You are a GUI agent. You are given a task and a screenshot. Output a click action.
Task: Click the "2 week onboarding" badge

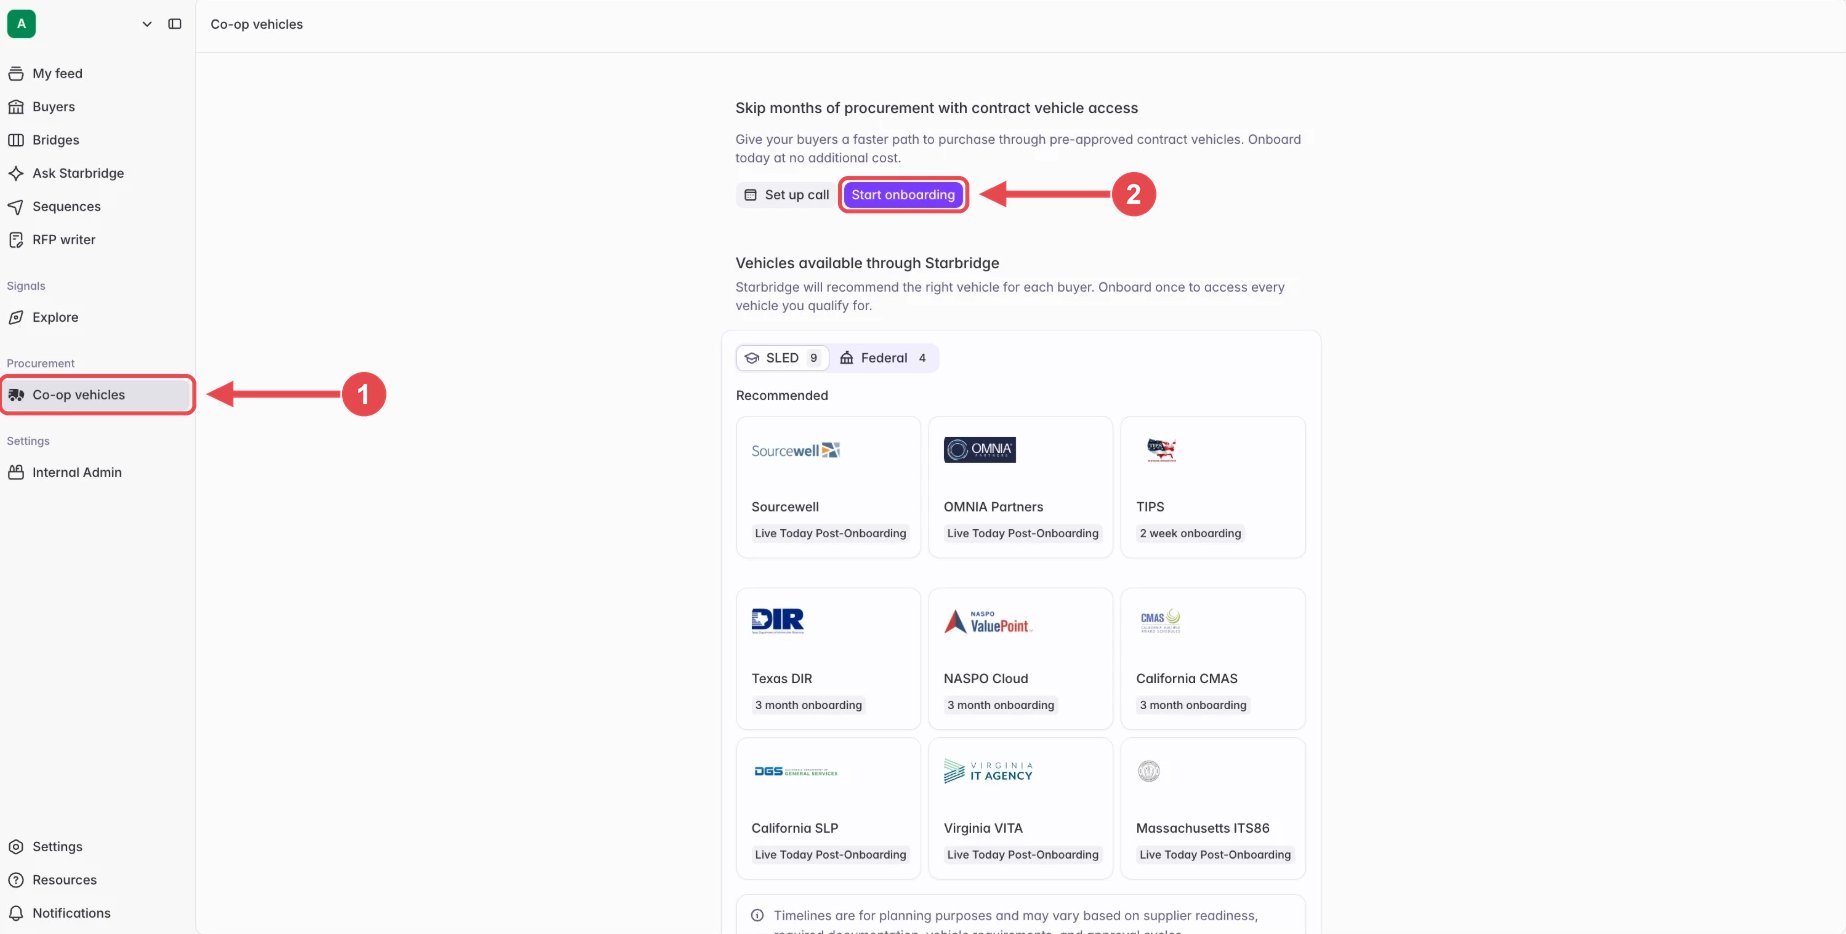tap(1190, 534)
